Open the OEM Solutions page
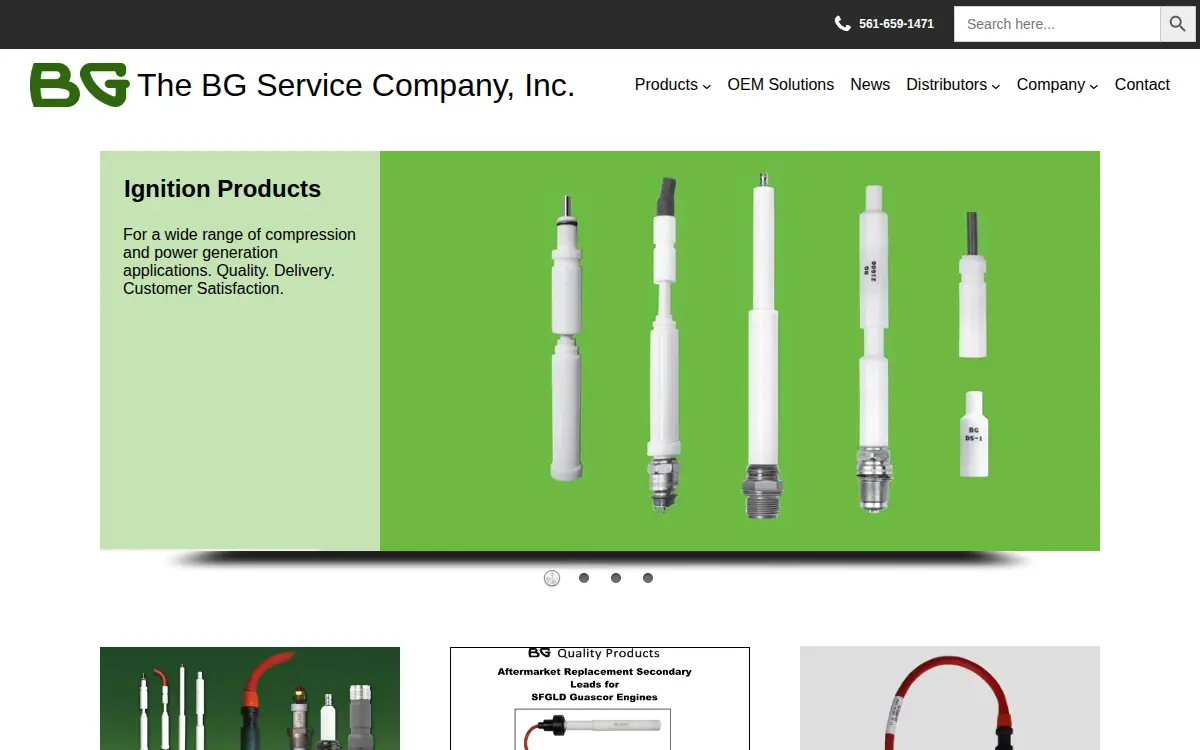Screen dimensions: 1200x750 781,85
